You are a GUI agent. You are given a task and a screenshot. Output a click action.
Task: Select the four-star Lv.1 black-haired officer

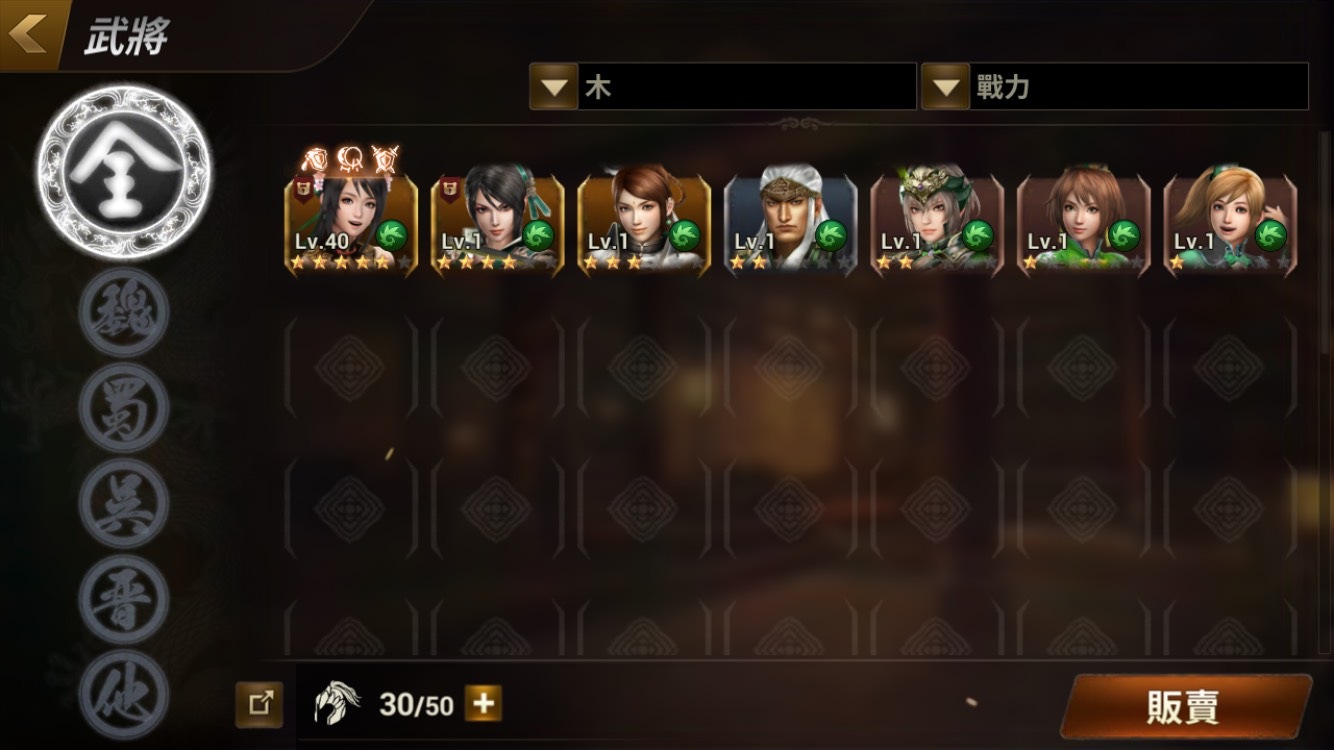coord(497,220)
